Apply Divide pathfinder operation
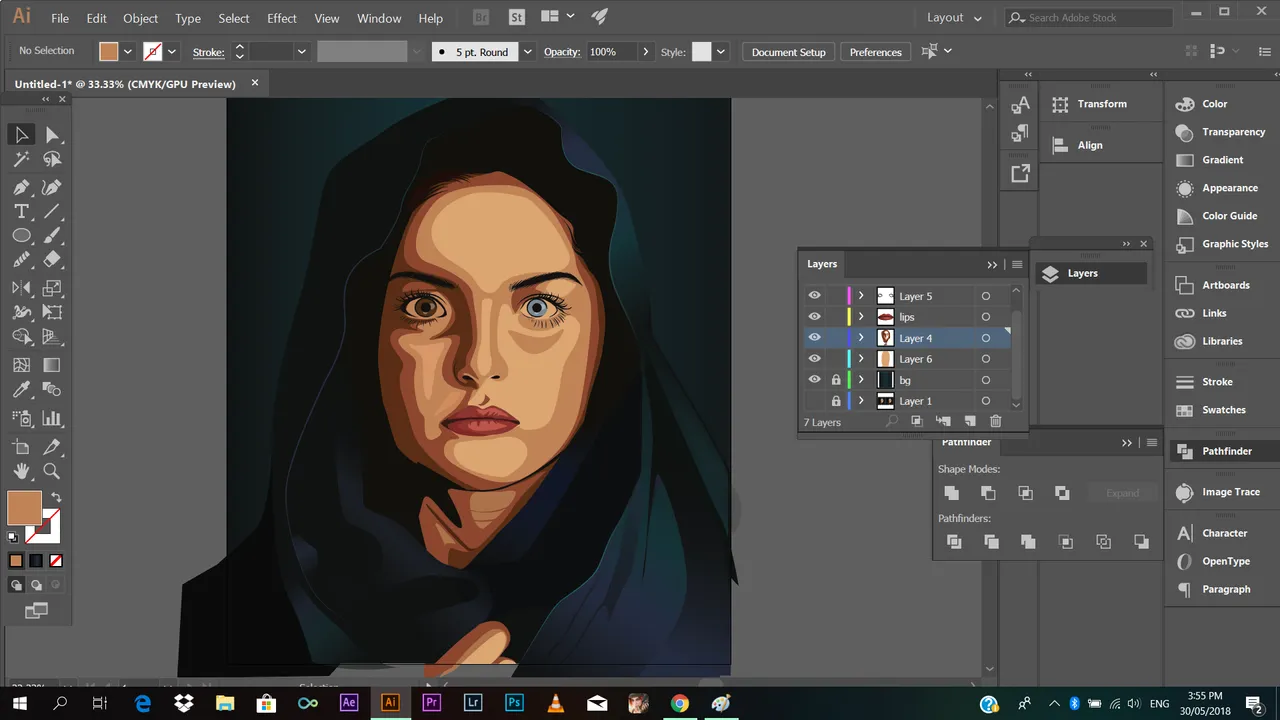The width and height of the screenshot is (1280, 720). [954, 542]
